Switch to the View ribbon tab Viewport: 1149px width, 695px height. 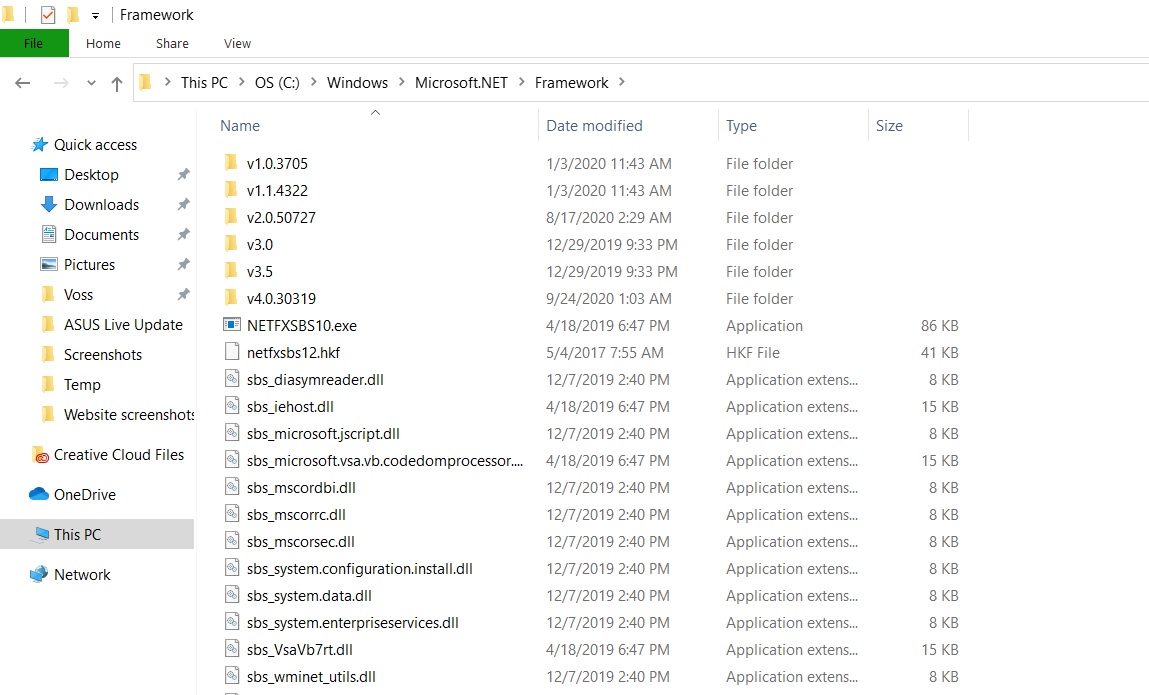237,43
